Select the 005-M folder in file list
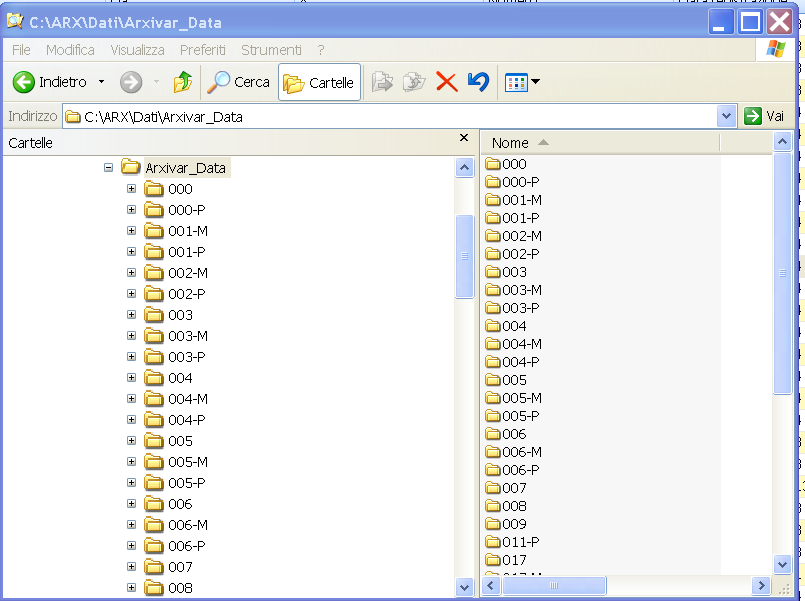 pos(521,398)
